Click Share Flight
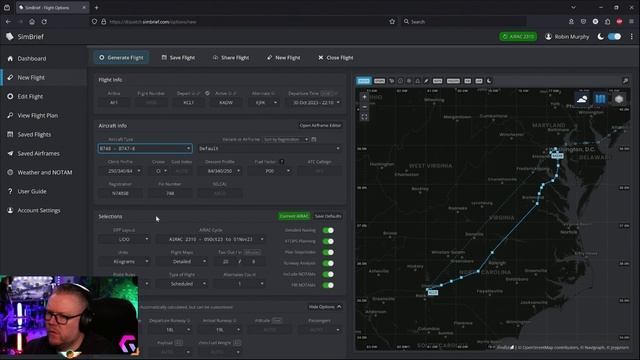 click(231, 58)
